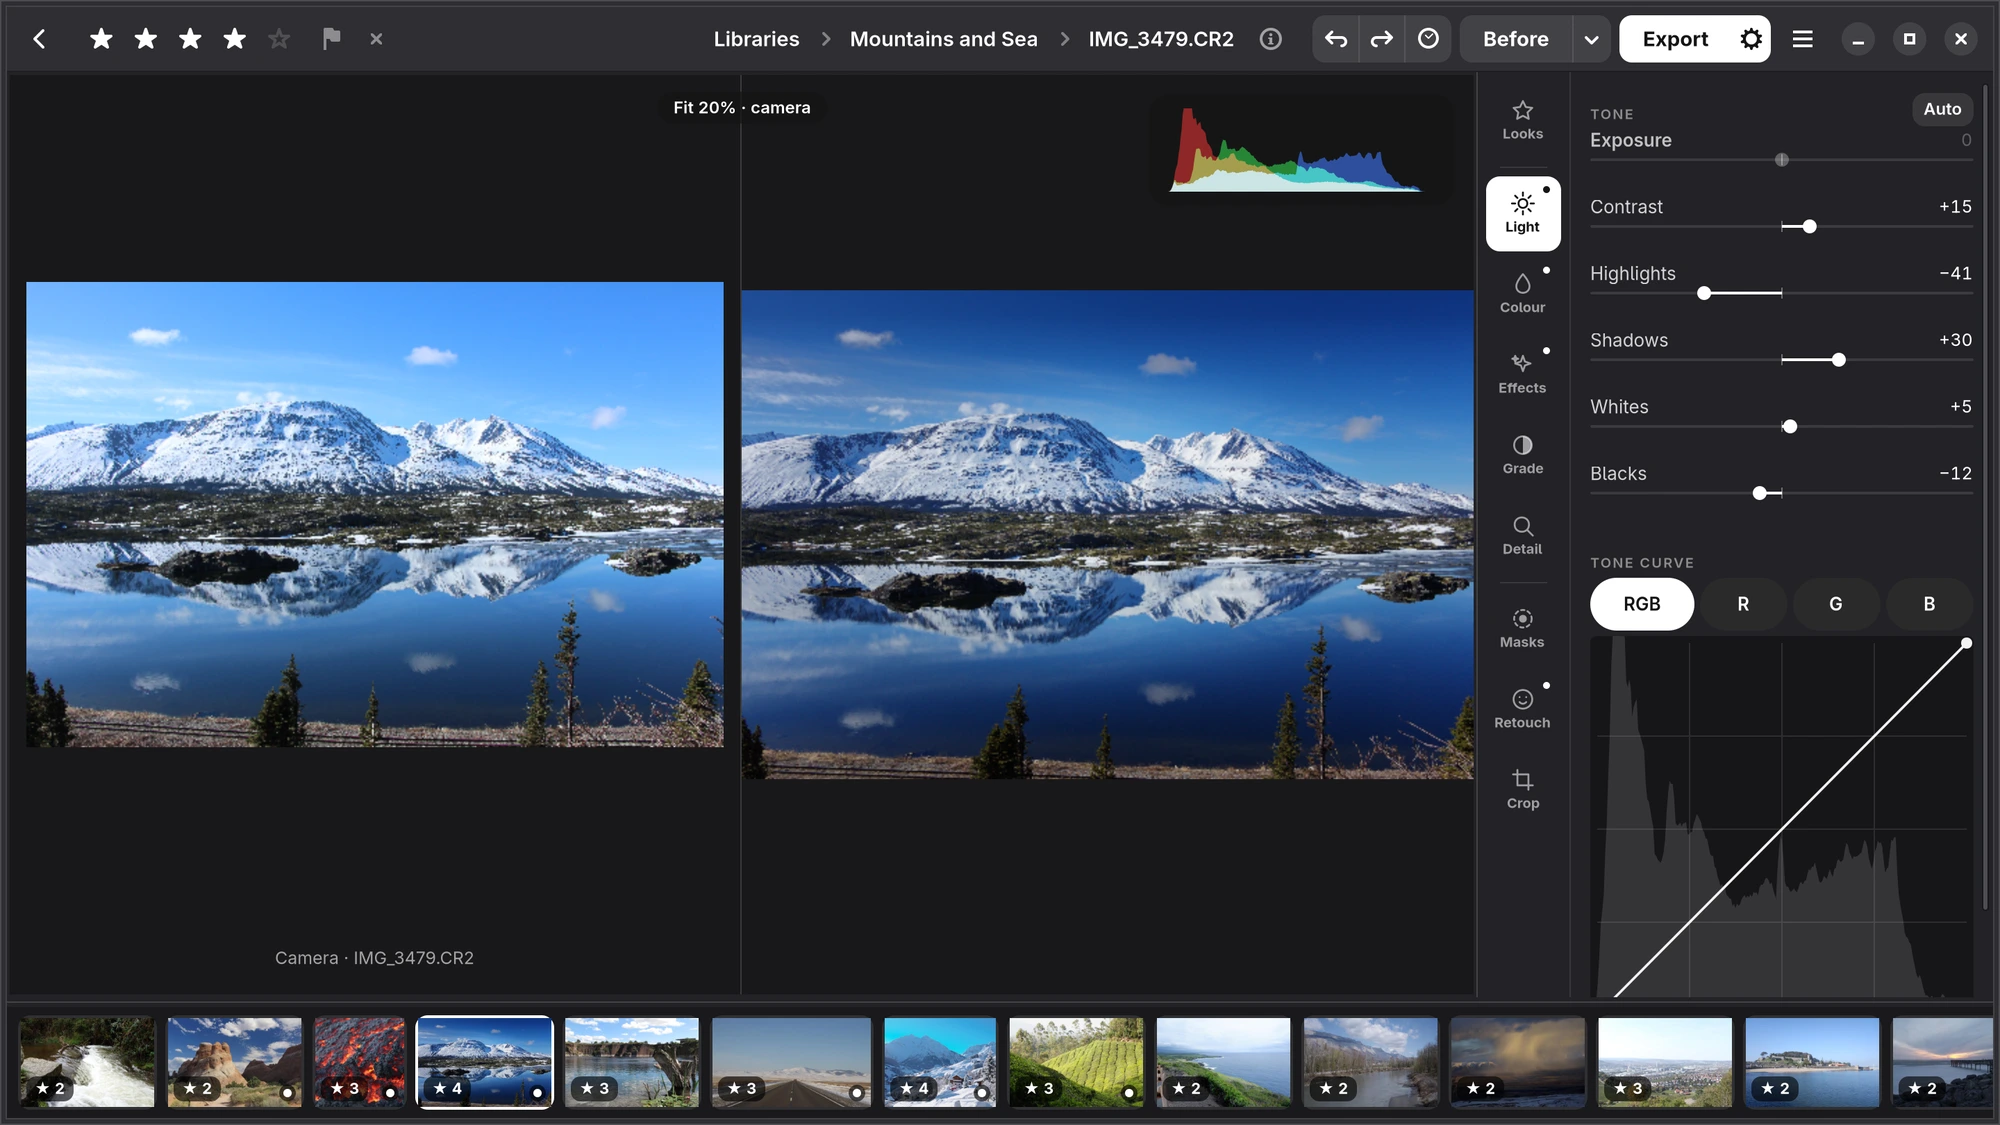Set rating to one star
The image size is (2000, 1125).
tap(101, 39)
